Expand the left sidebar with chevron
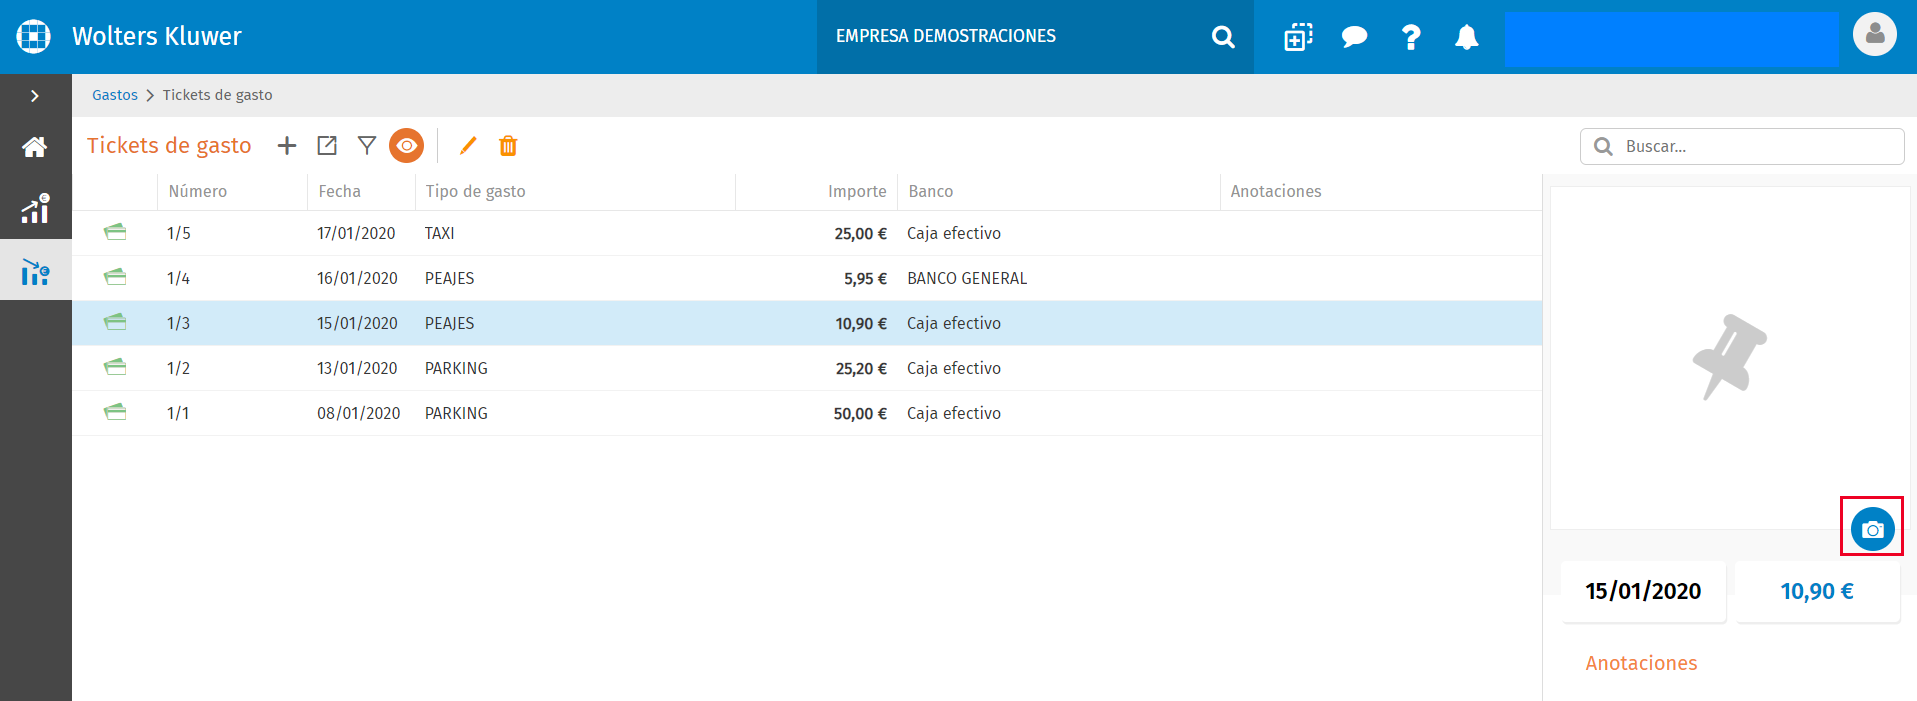1917x701 pixels. [x=35, y=96]
